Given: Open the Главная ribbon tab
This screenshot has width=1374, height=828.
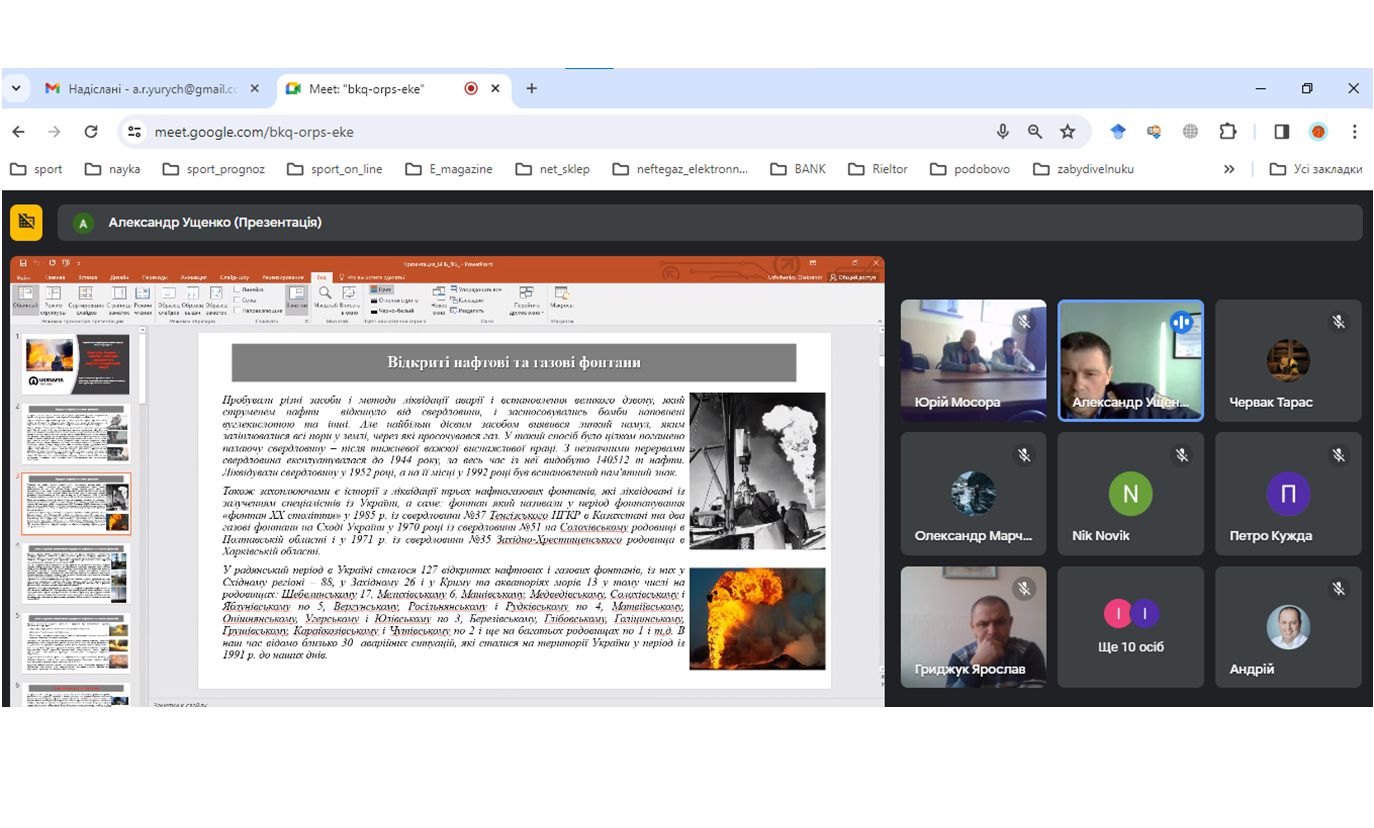Looking at the screenshot, I should 56,277.
